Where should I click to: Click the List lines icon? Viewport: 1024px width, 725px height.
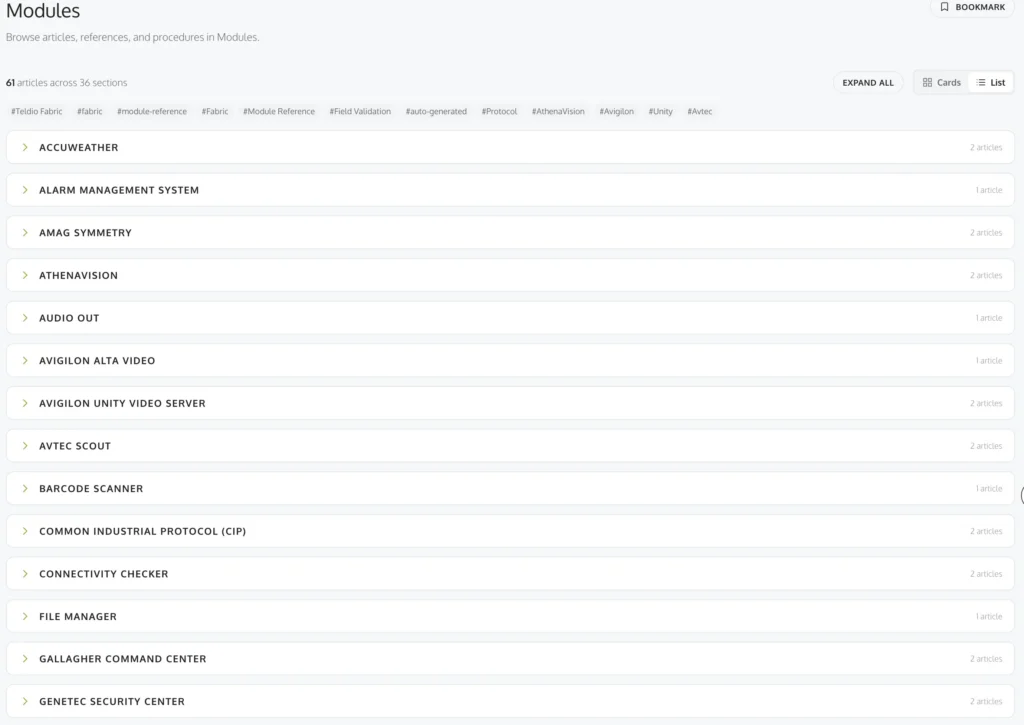pyautogui.click(x=981, y=83)
